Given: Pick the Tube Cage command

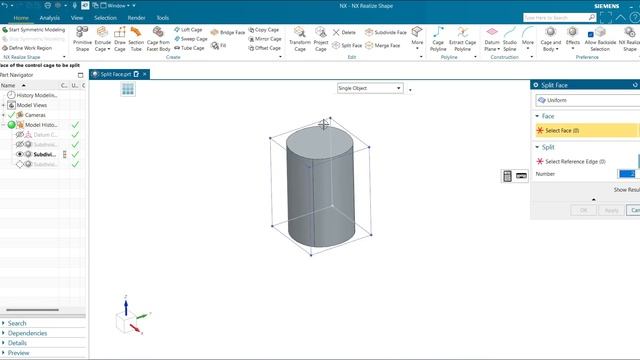Looking at the screenshot, I should tap(189, 48).
